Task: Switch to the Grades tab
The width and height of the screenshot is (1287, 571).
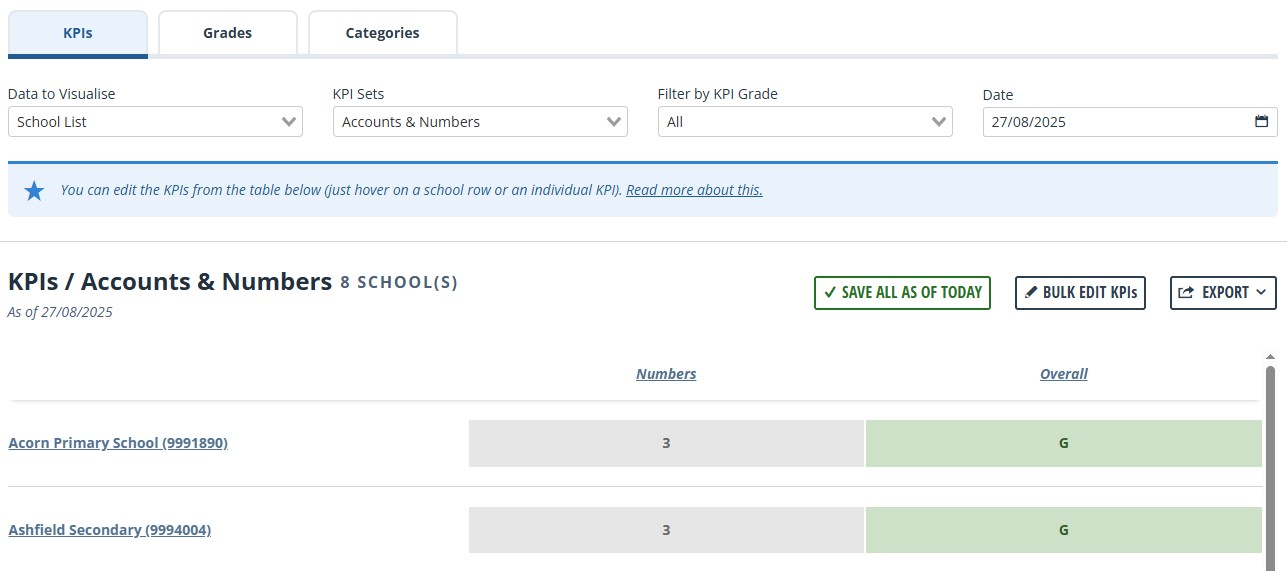Action: tap(228, 33)
